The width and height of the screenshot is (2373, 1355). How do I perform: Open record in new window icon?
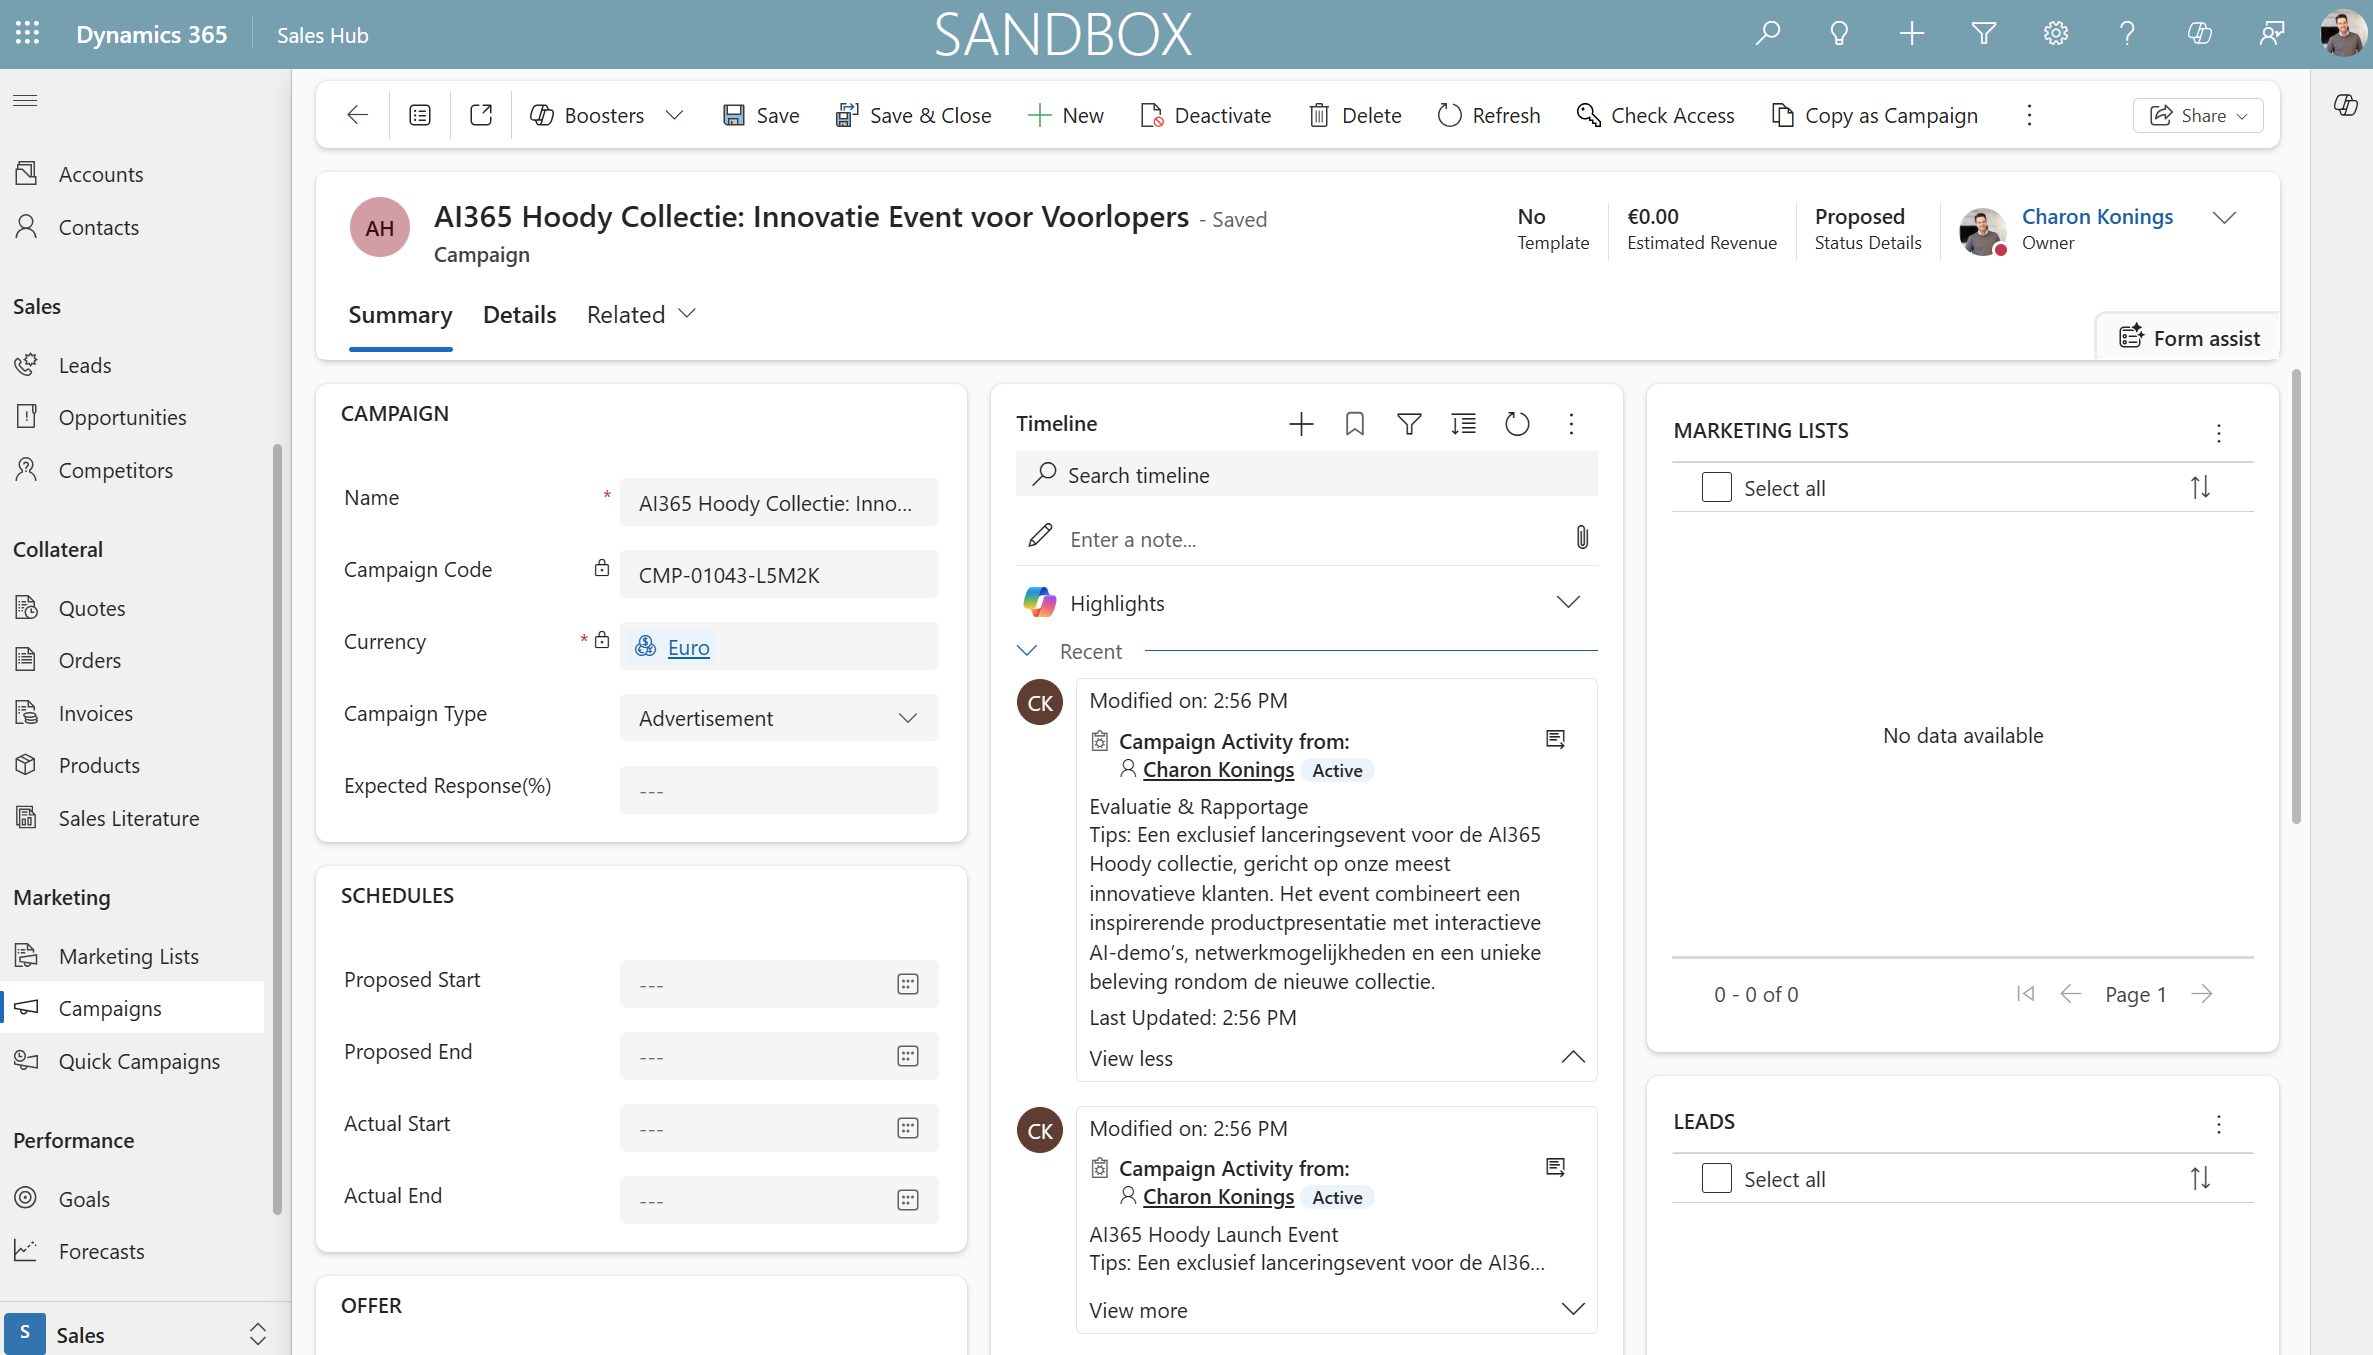click(481, 115)
